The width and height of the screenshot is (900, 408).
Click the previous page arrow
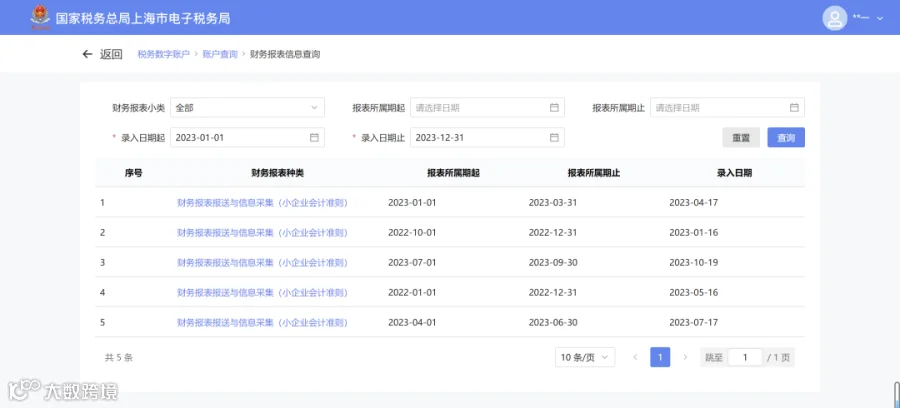pyautogui.click(x=635, y=357)
